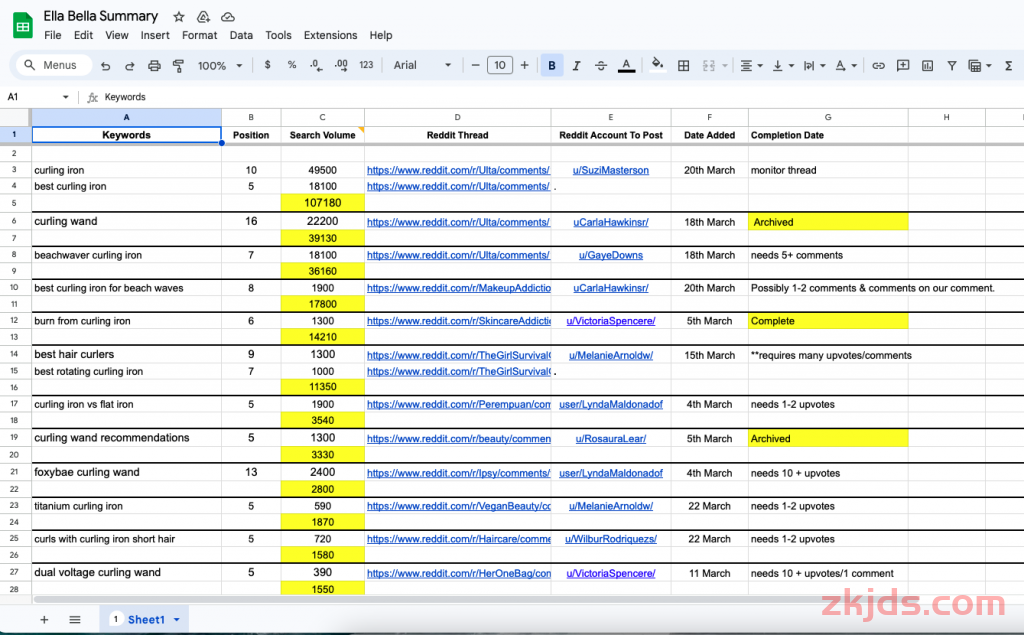Screen dimensions: 1024x635
Task: Select column D header
Action: (x=457, y=117)
